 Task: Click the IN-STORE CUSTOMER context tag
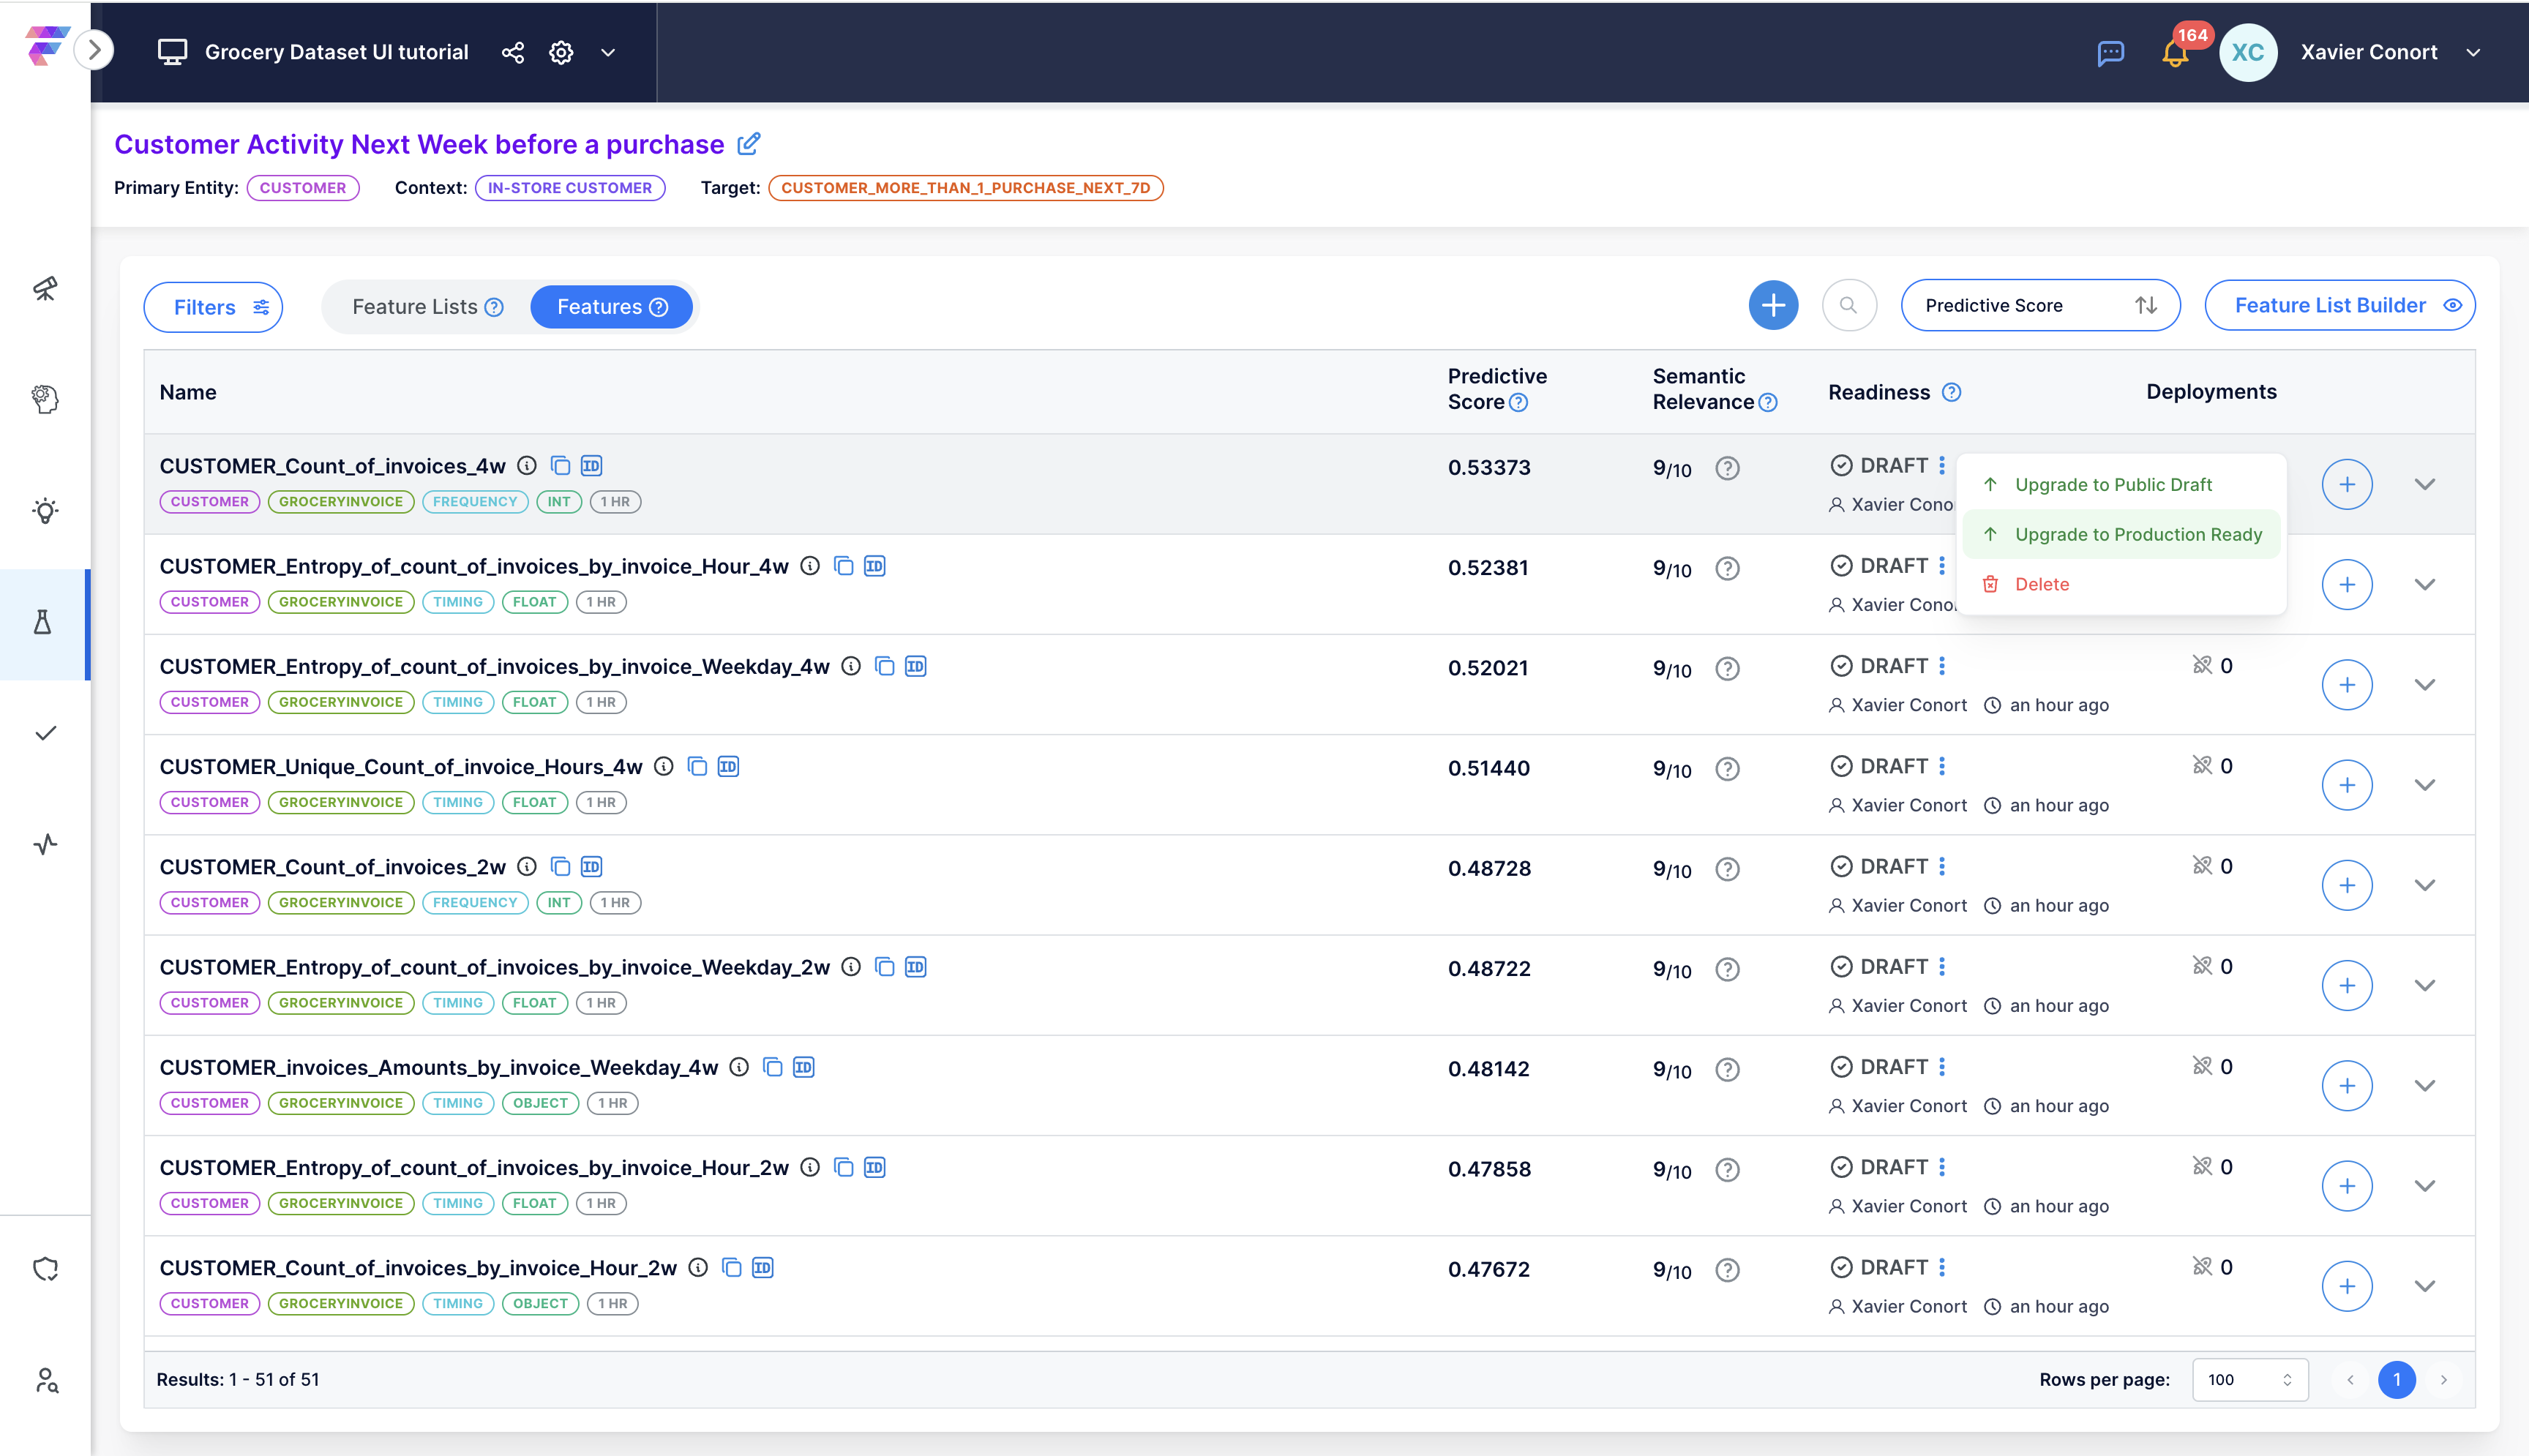[570, 188]
